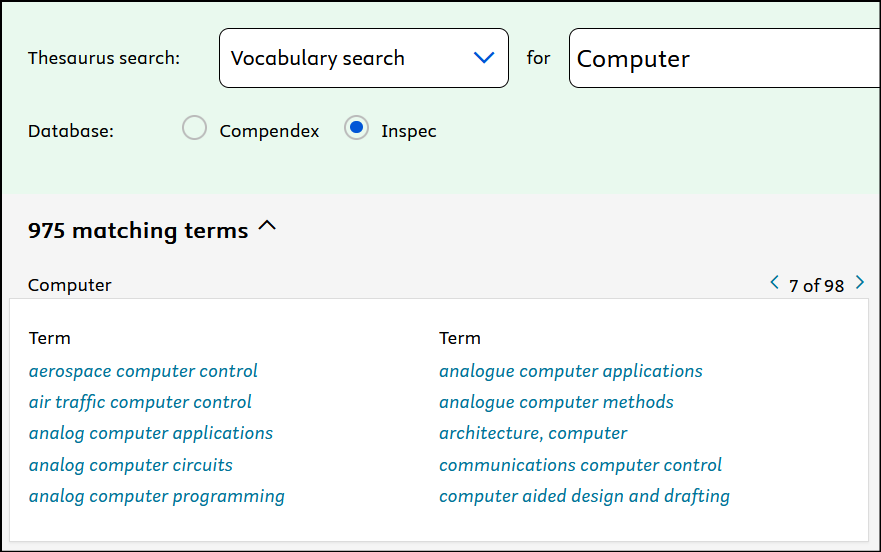881x552 pixels.
Task: Open the aerospace computer control term
Action: click(143, 371)
